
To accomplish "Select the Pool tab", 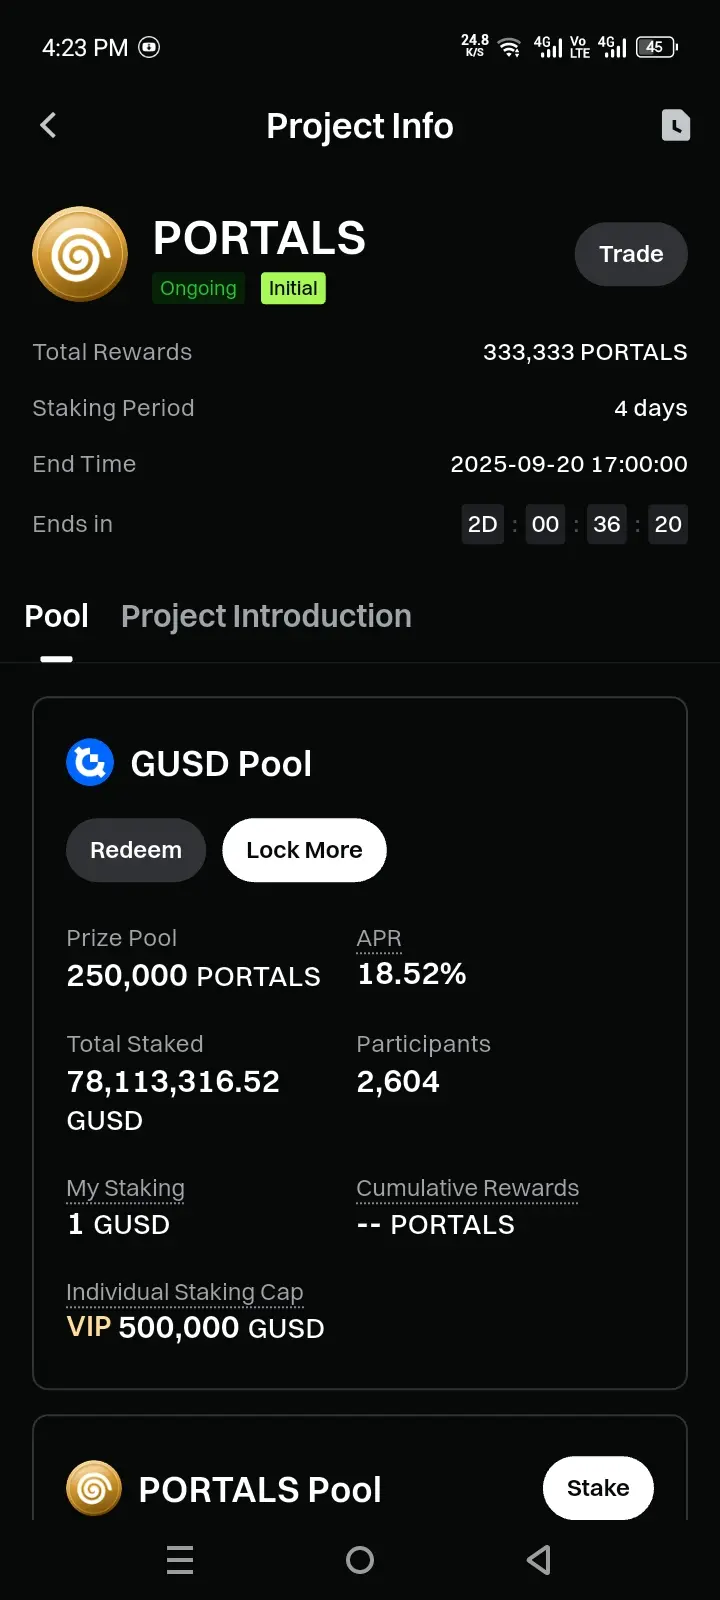I will tap(56, 616).
